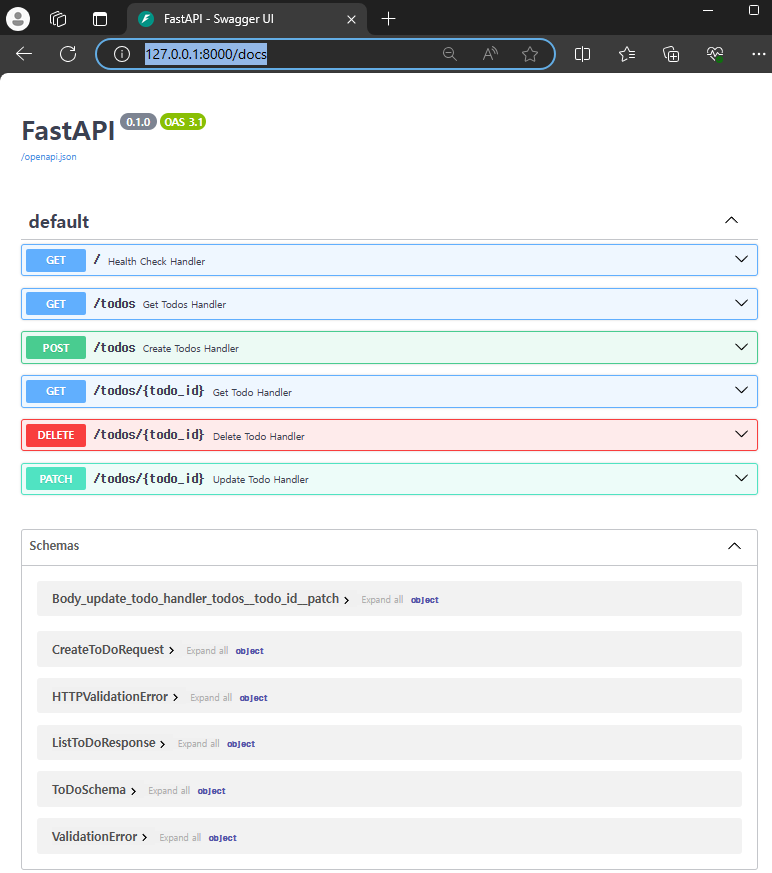Open the workspaces icon in title bar
The height and width of the screenshot is (873, 772).
58,19
